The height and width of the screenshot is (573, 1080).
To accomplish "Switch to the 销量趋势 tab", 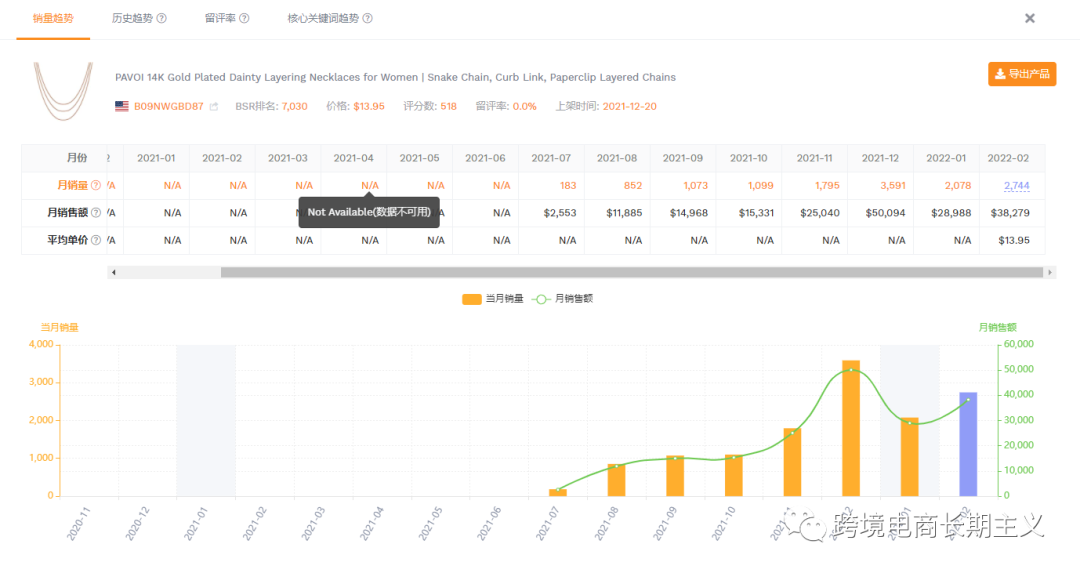I will 53,19.
